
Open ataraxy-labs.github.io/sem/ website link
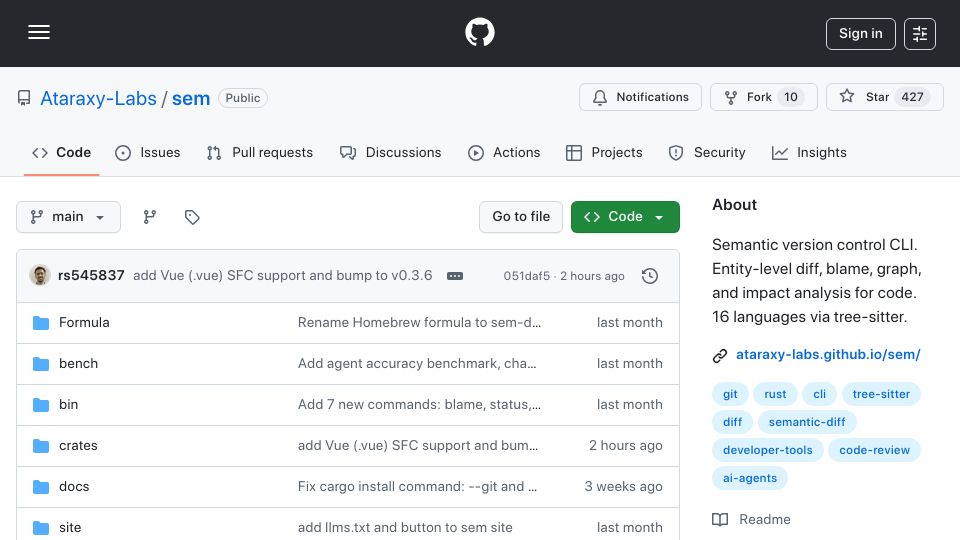click(x=828, y=354)
